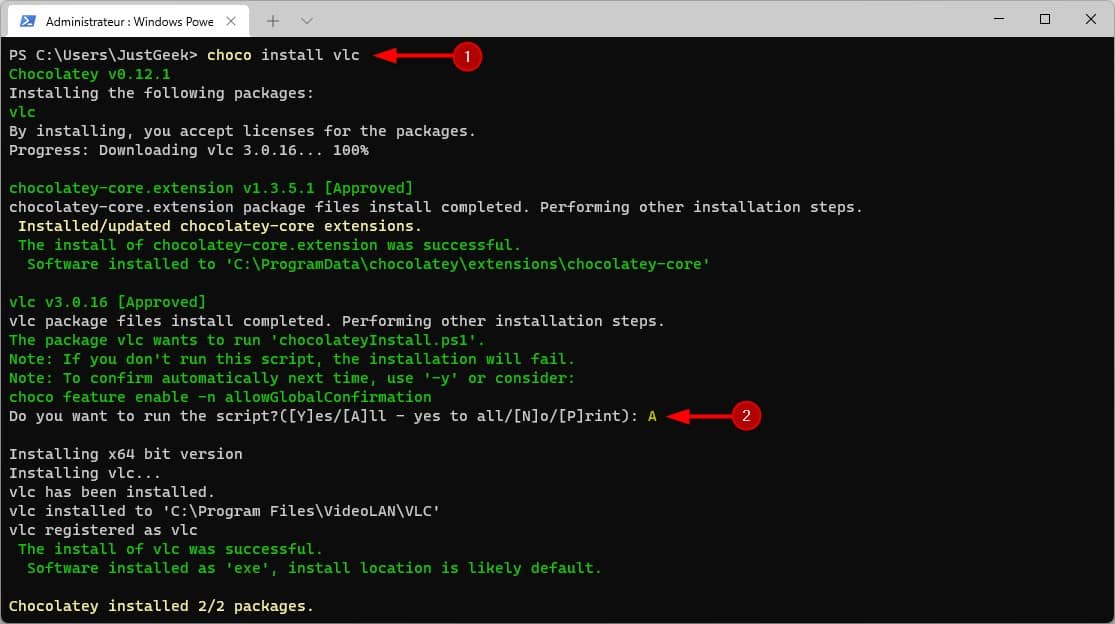Click the 'Do you want to run the script?' prompt

[324, 416]
